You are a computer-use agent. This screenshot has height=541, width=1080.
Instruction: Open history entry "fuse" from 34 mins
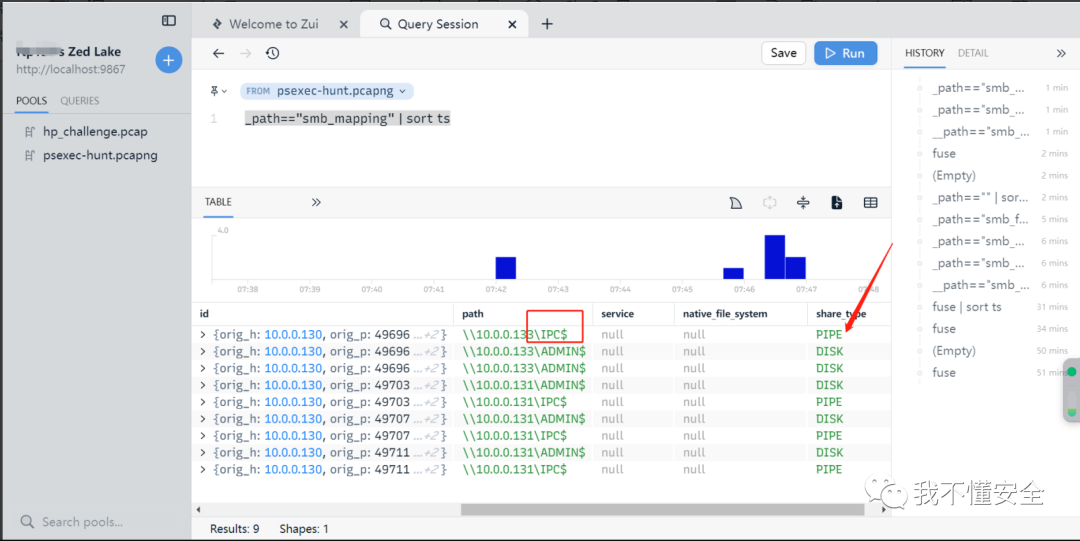(944, 329)
